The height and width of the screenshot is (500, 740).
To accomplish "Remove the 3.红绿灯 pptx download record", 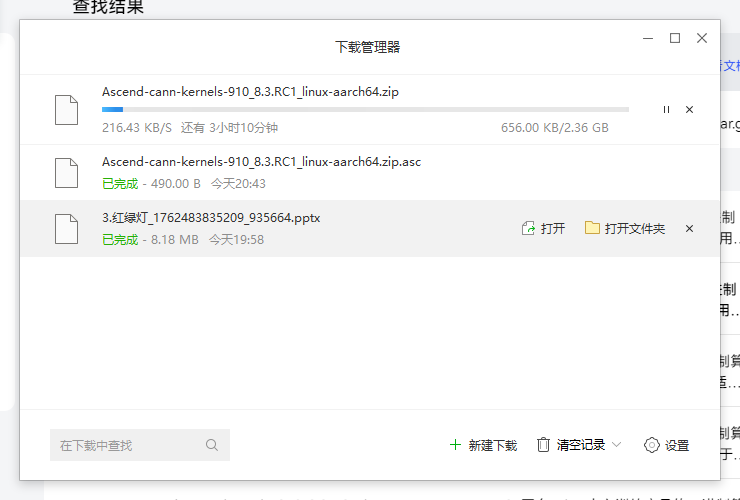I will [x=690, y=229].
